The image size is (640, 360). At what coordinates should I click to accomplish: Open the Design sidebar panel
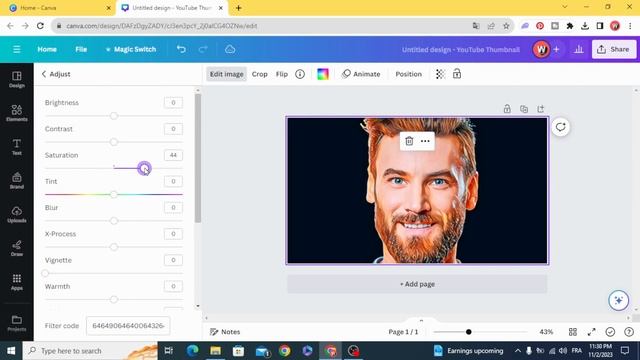click(x=17, y=80)
